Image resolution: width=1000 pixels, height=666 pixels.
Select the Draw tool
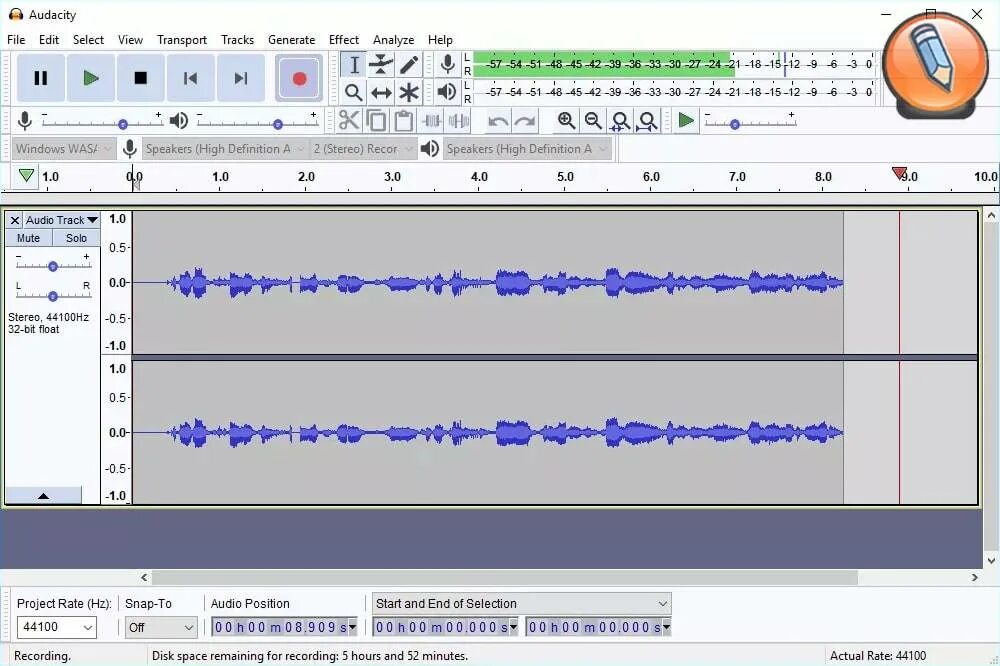pos(408,64)
